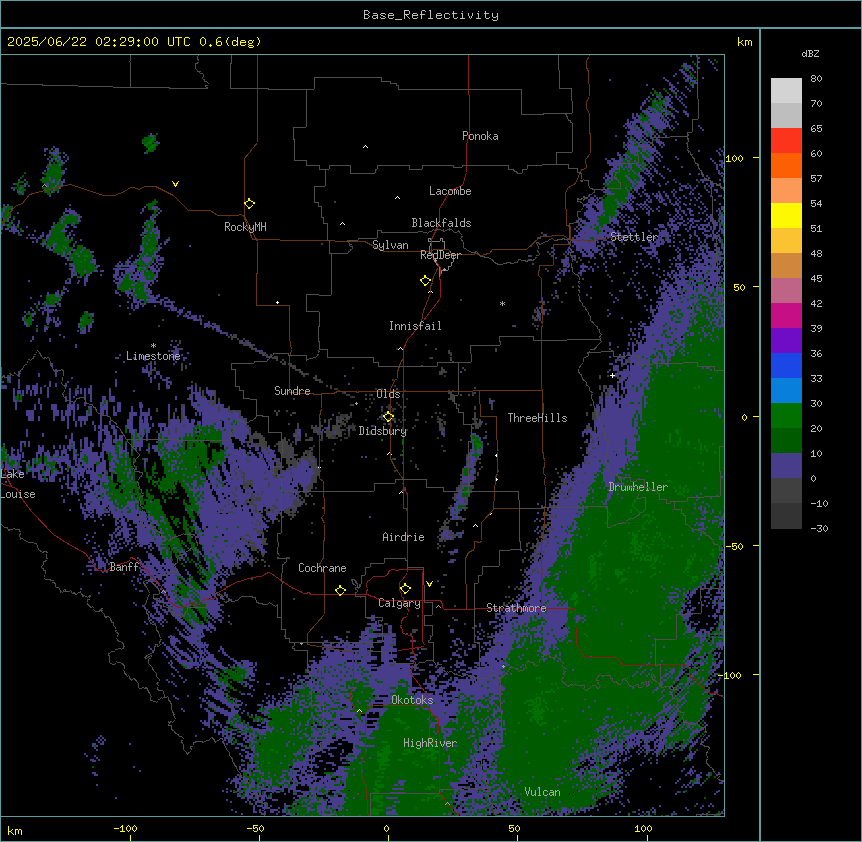Select the yellow 51-54 dBZ legend swatch

pos(786,215)
